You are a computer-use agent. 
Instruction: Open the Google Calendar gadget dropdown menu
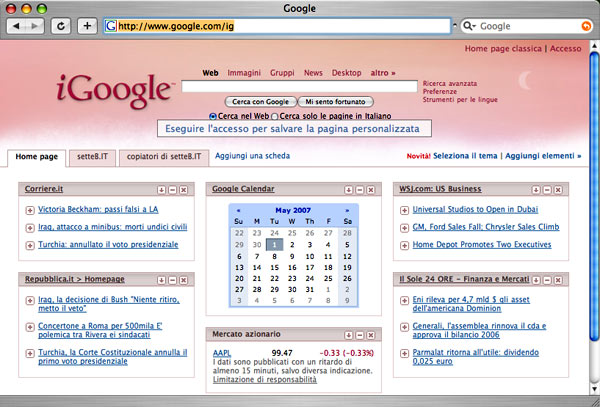click(349, 190)
